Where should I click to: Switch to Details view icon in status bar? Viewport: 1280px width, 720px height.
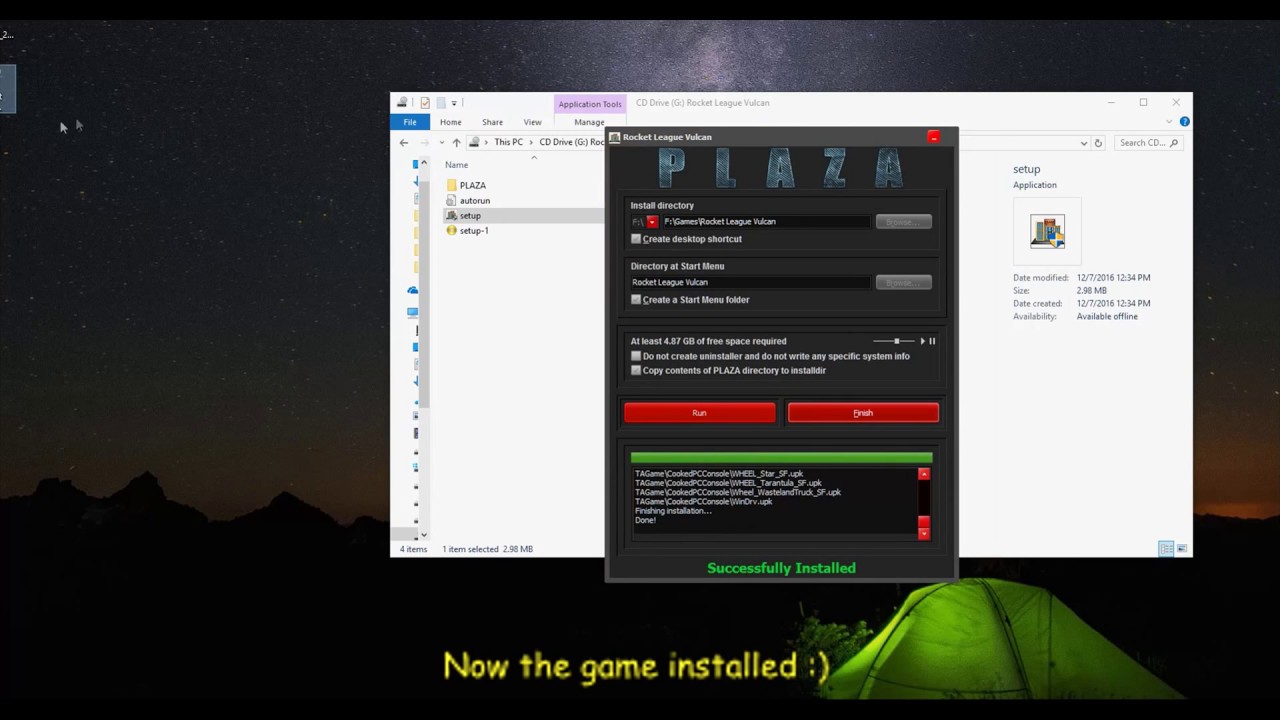pos(1166,549)
